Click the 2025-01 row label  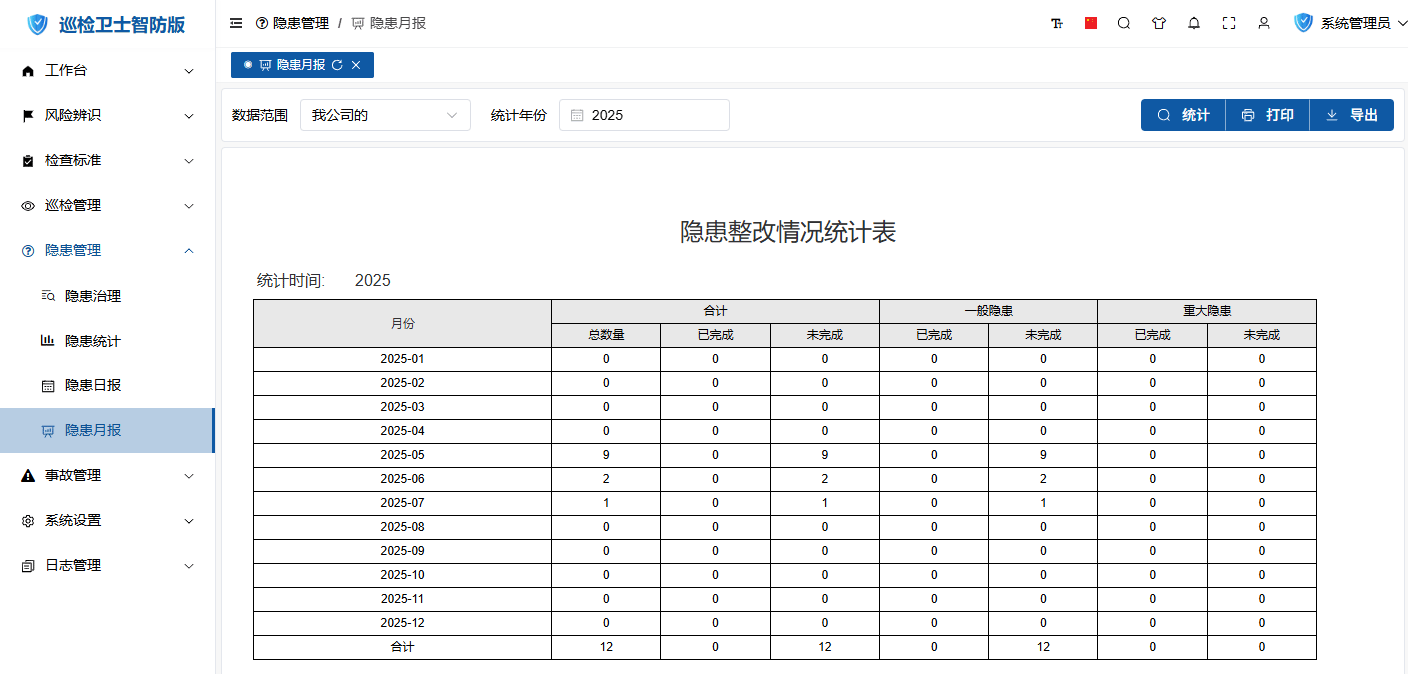(x=402, y=359)
